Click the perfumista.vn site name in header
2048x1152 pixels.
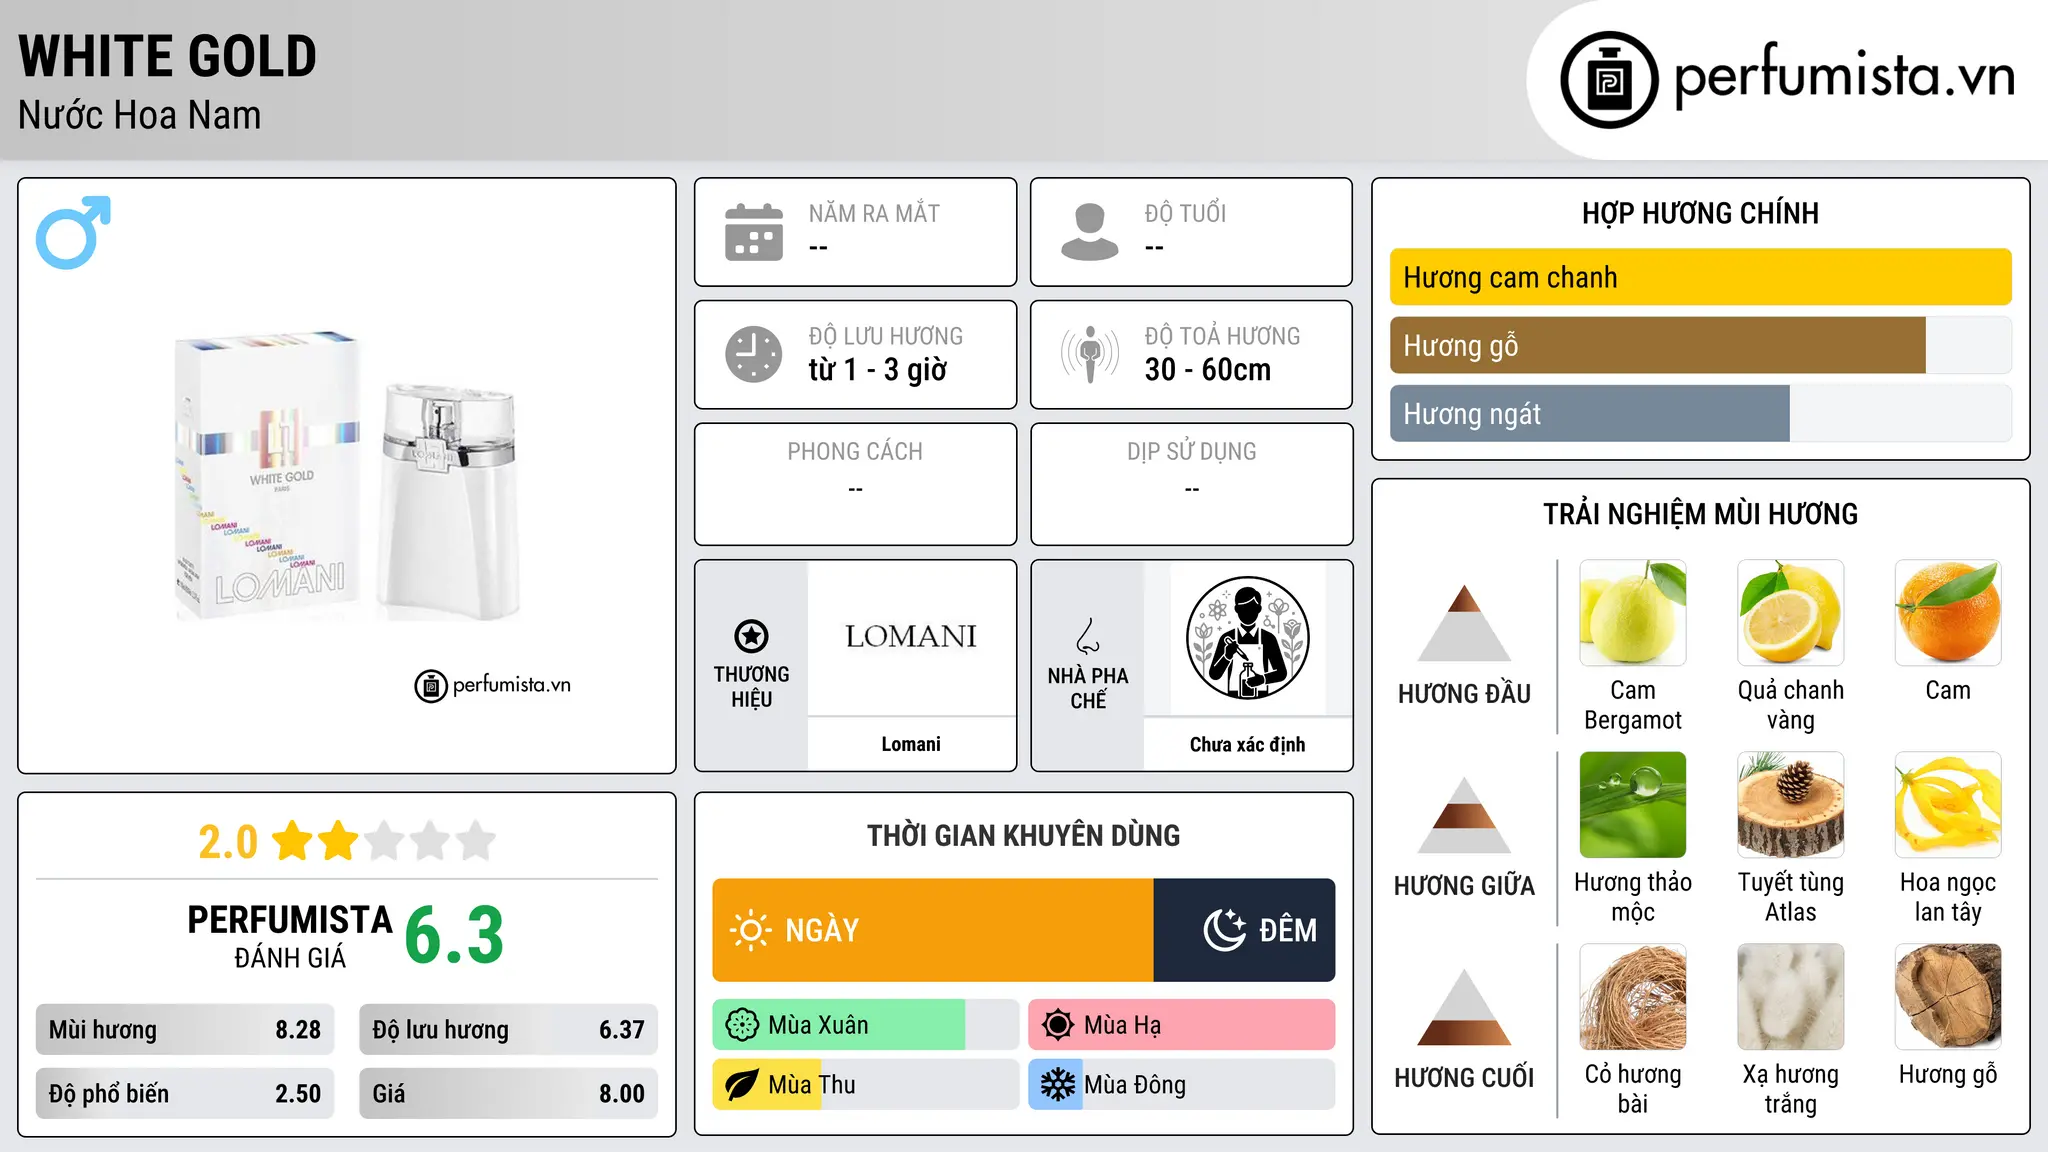click(x=1844, y=76)
